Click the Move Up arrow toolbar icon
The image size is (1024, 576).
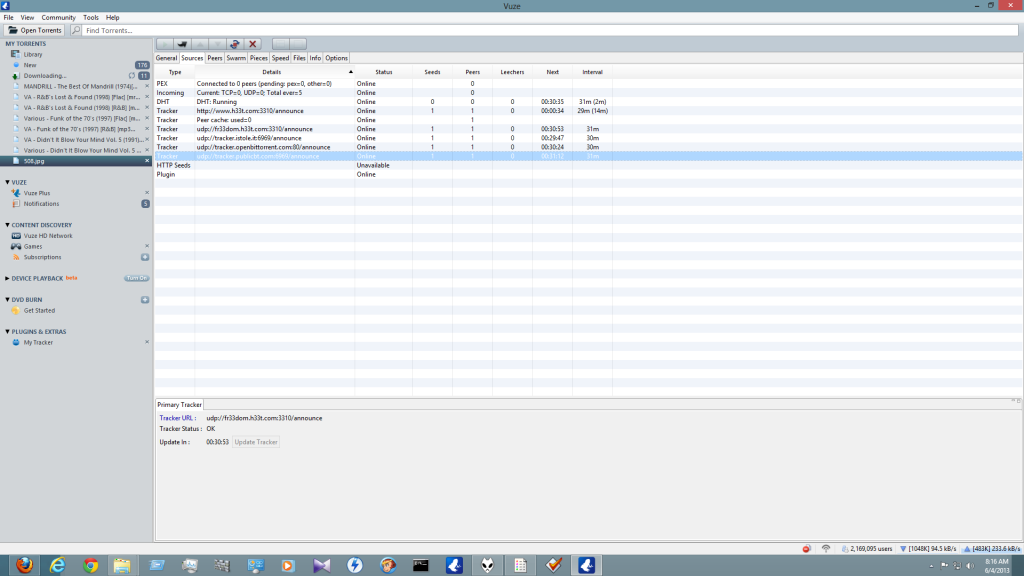200,44
